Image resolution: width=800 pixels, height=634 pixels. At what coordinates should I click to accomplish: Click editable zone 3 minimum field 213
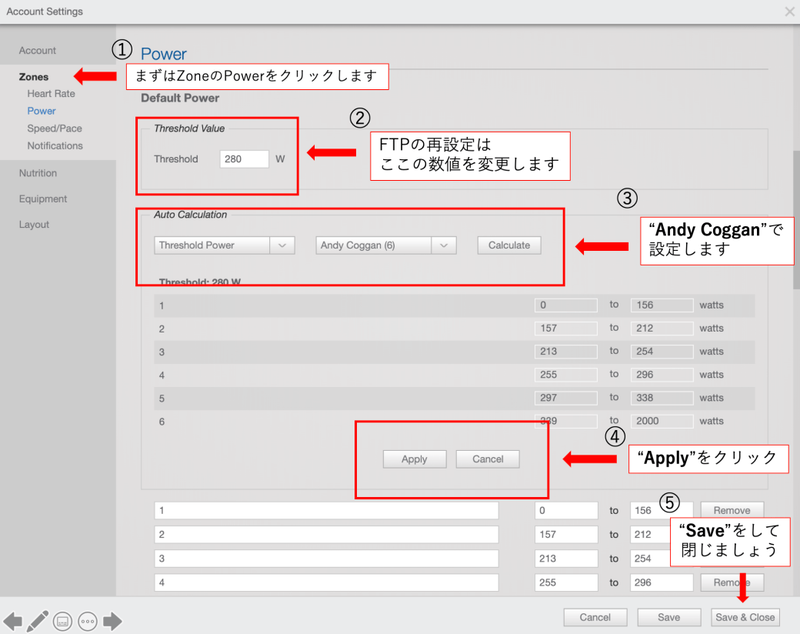pos(566,559)
